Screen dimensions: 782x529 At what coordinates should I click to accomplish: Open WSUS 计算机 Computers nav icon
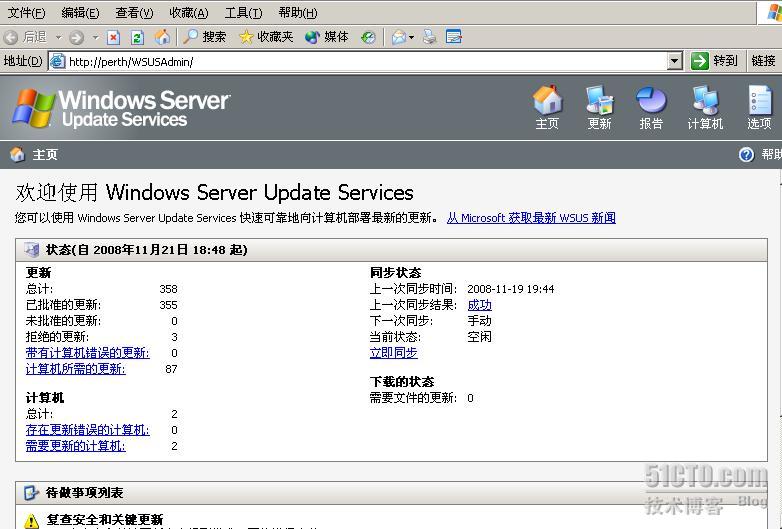705,107
